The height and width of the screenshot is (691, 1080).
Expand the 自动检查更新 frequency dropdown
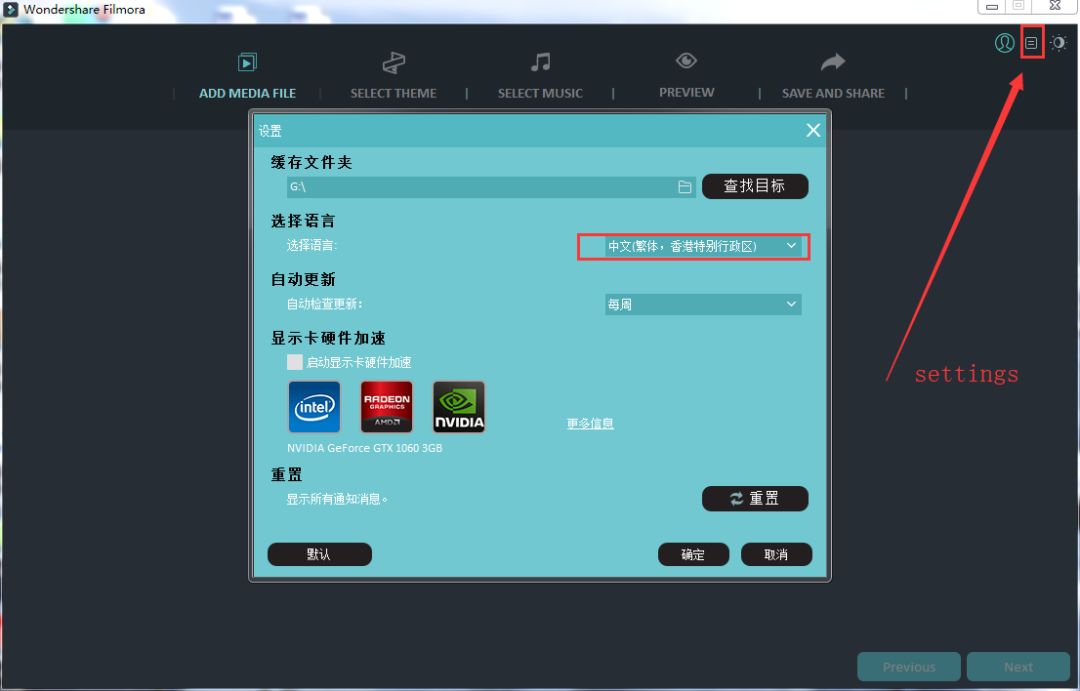pyautogui.click(x=703, y=304)
